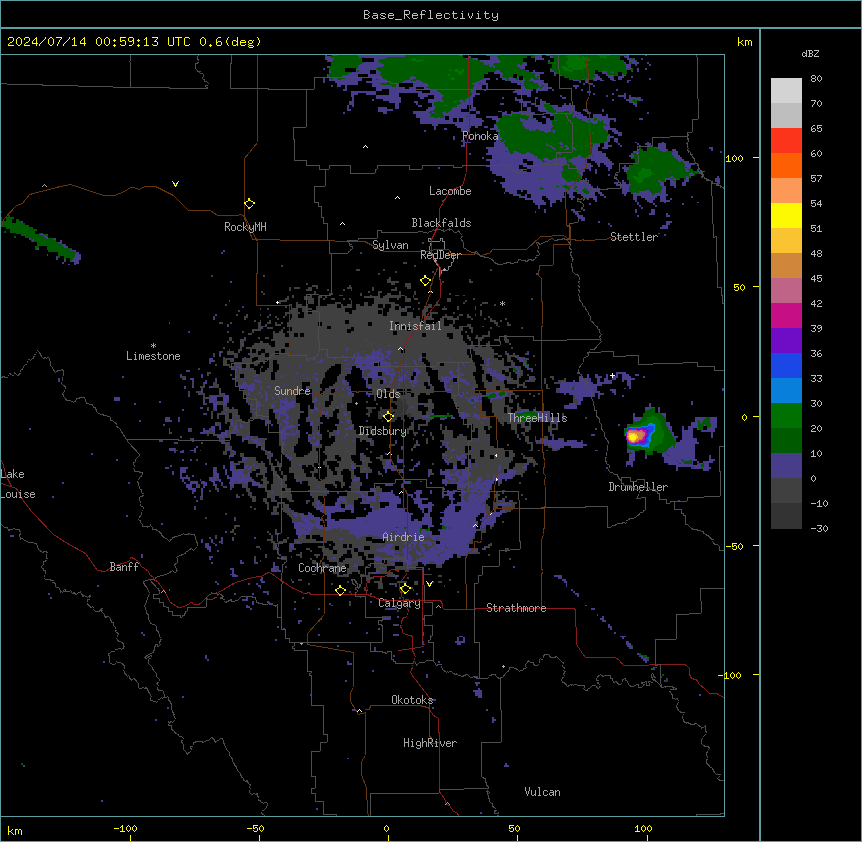Select the yellow diamond marker above Calgary label
Viewport: 862px width, 842px height.
tap(405, 589)
